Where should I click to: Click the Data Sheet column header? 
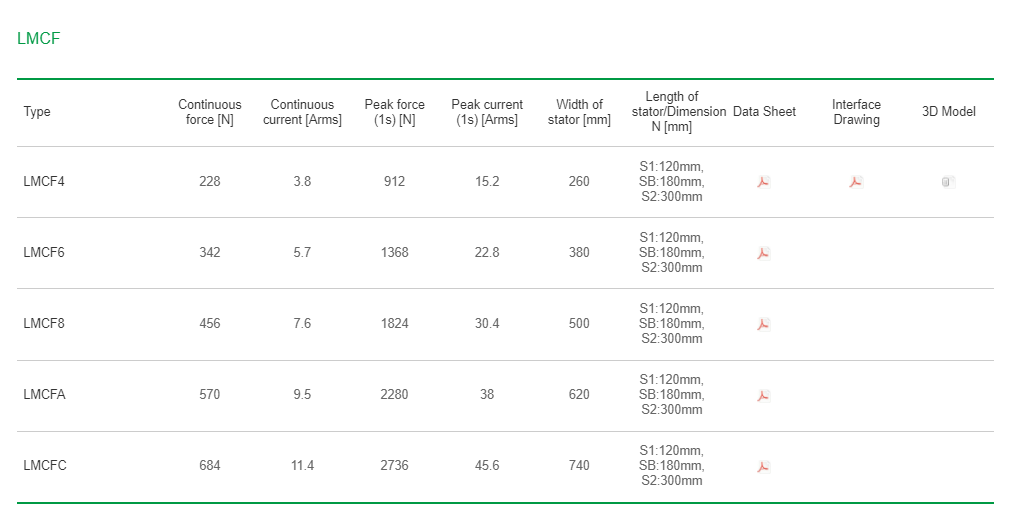(x=764, y=112)
